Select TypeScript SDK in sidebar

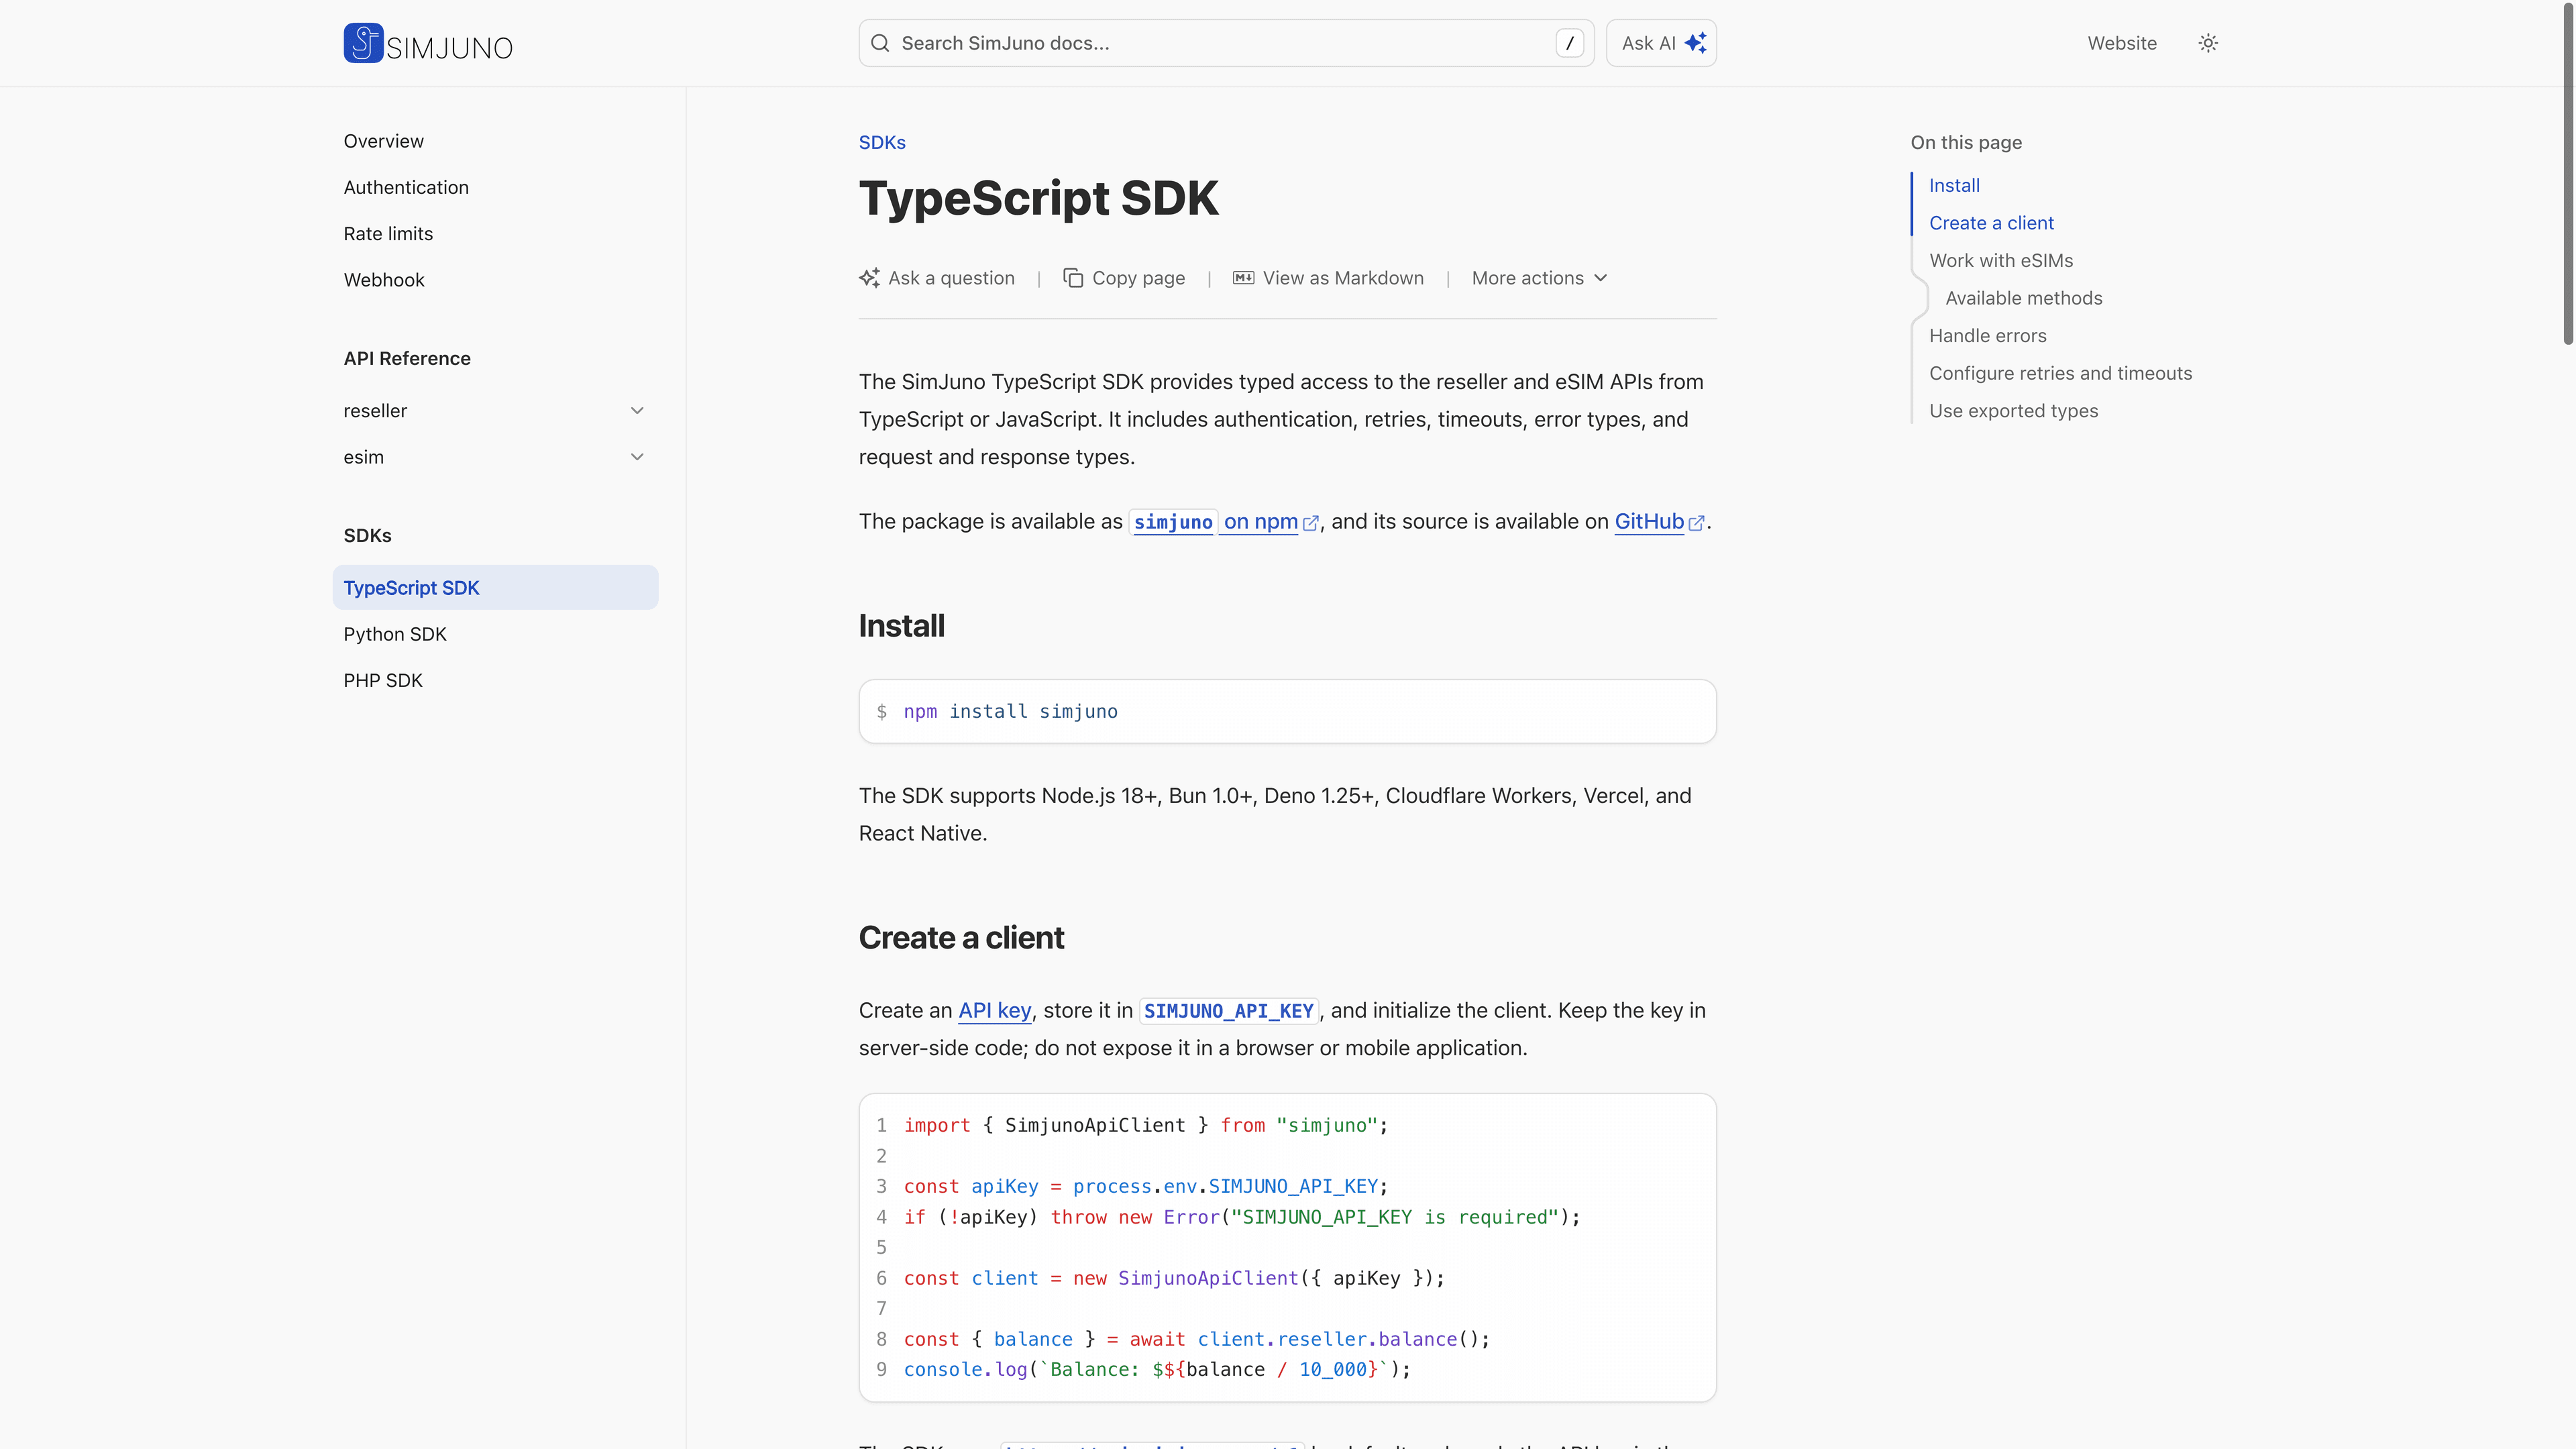pos(495,588)
